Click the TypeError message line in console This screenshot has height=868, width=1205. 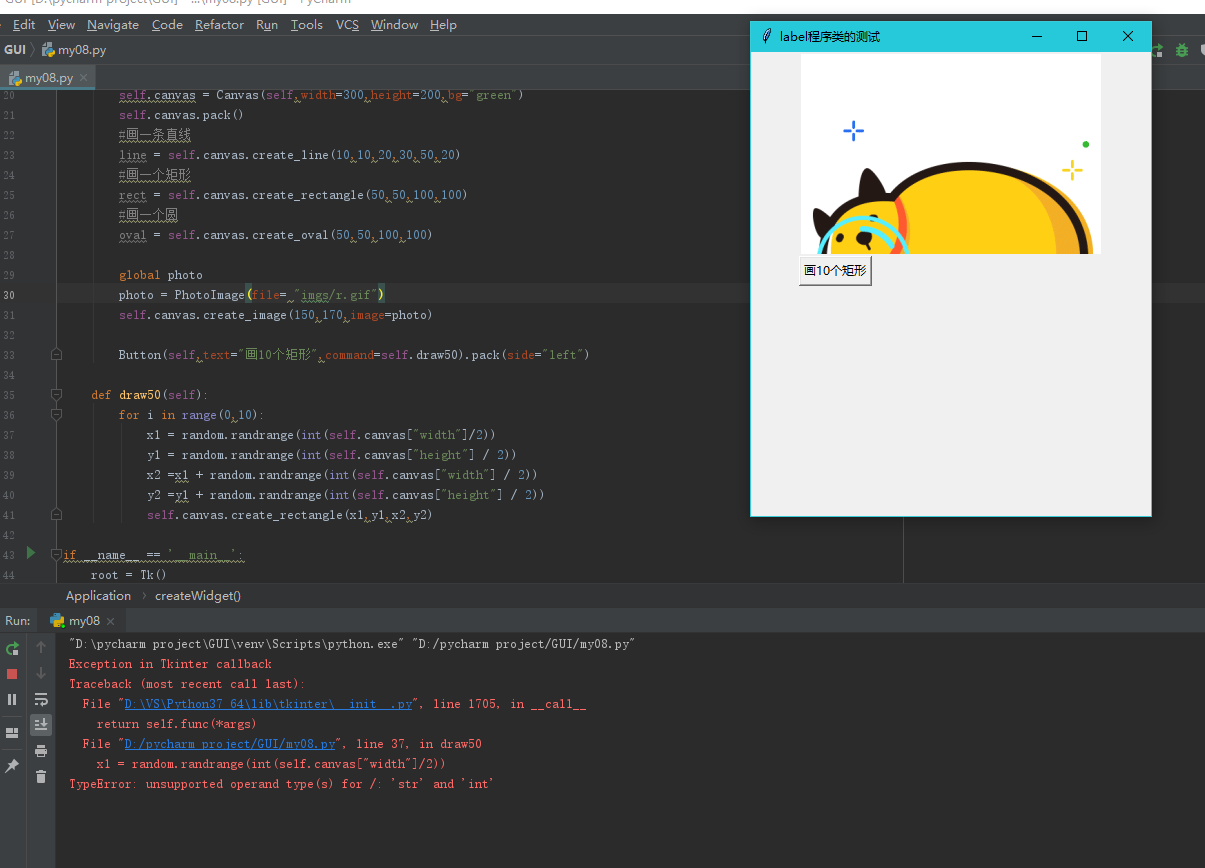coord(281,784)
